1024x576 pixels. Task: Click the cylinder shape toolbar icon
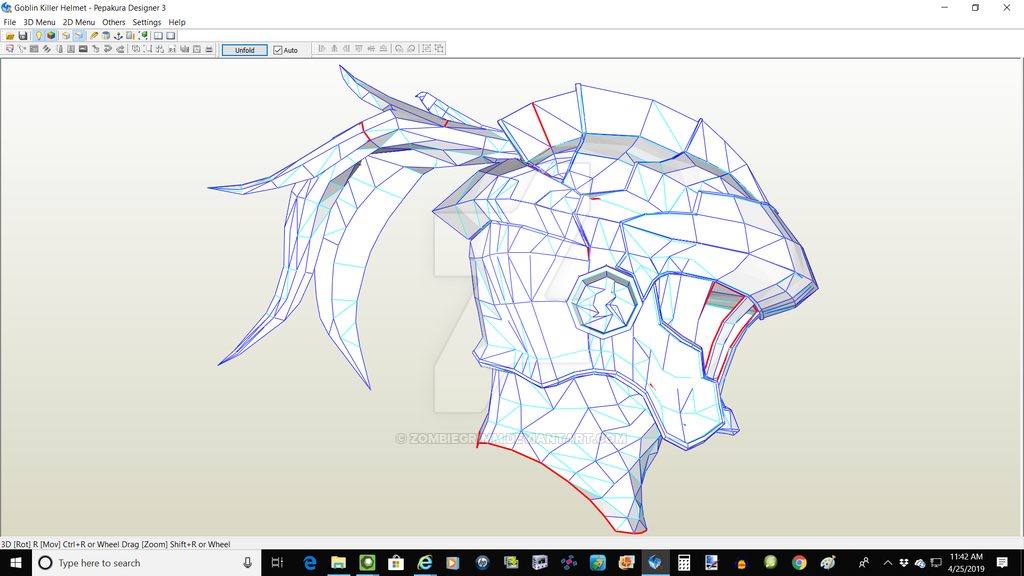106,36
